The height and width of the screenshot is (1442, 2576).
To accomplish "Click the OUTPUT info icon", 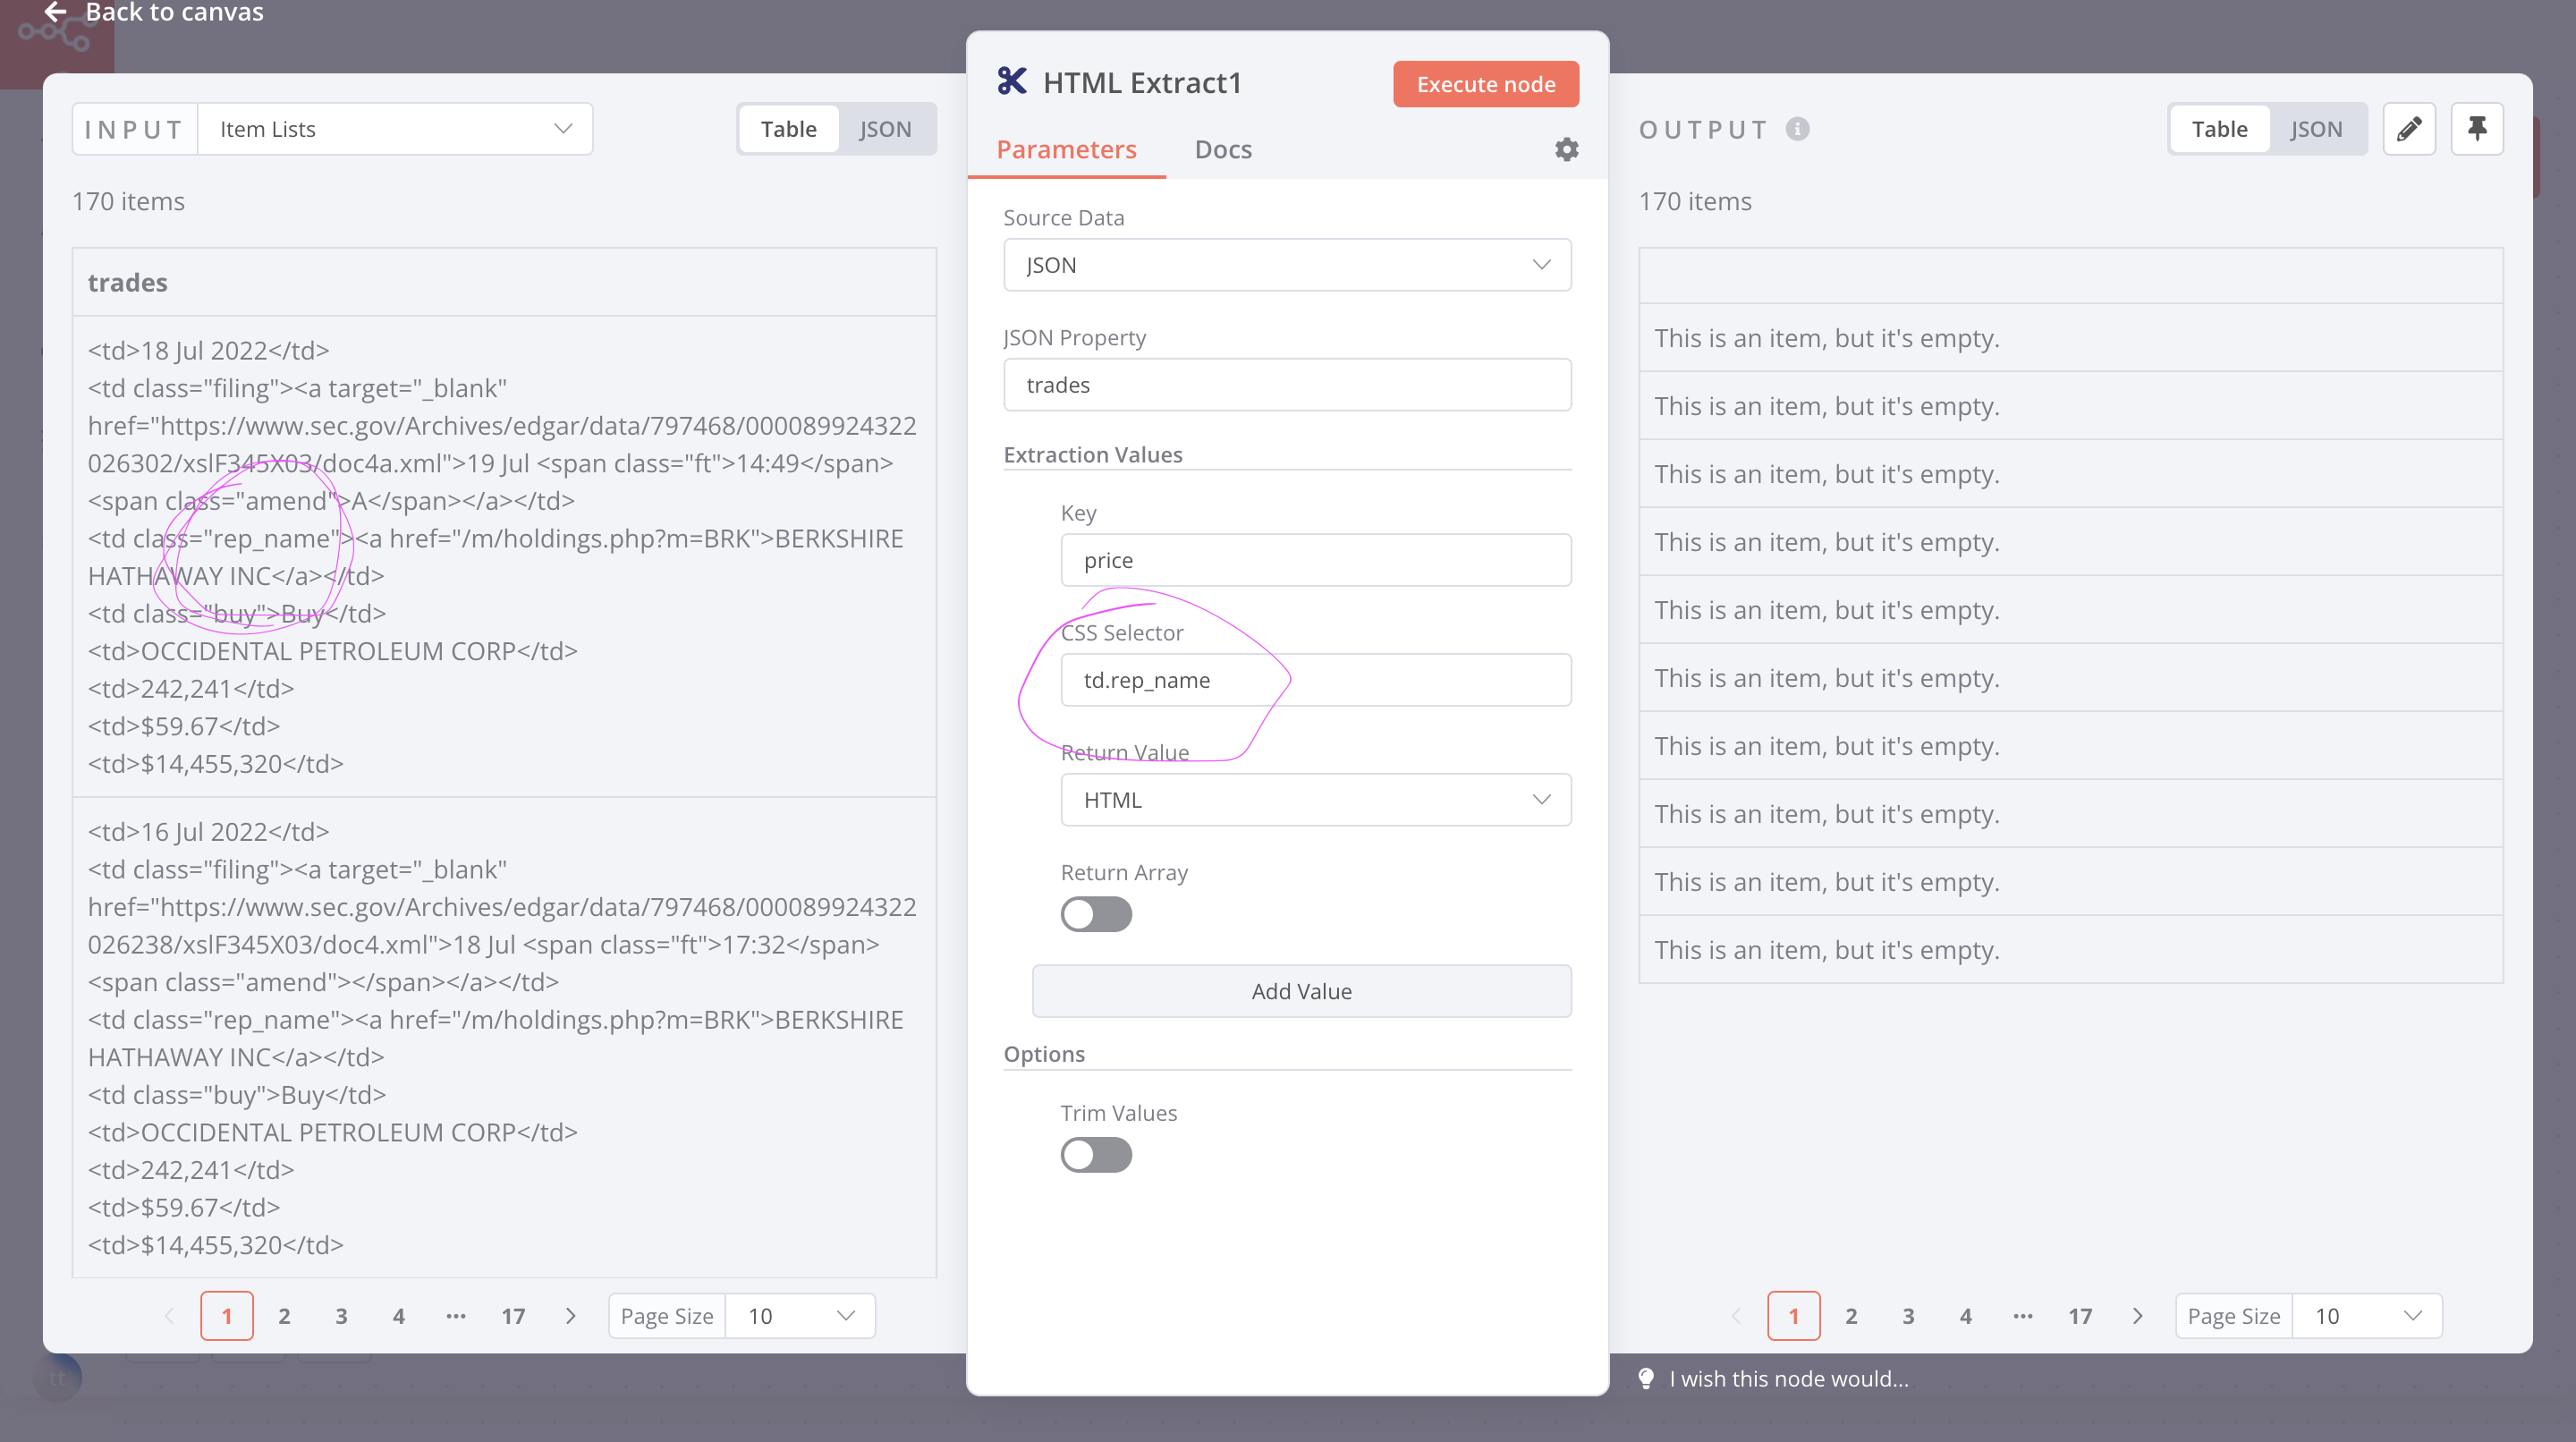I will pyautogui.click(x=1797, y=129).
